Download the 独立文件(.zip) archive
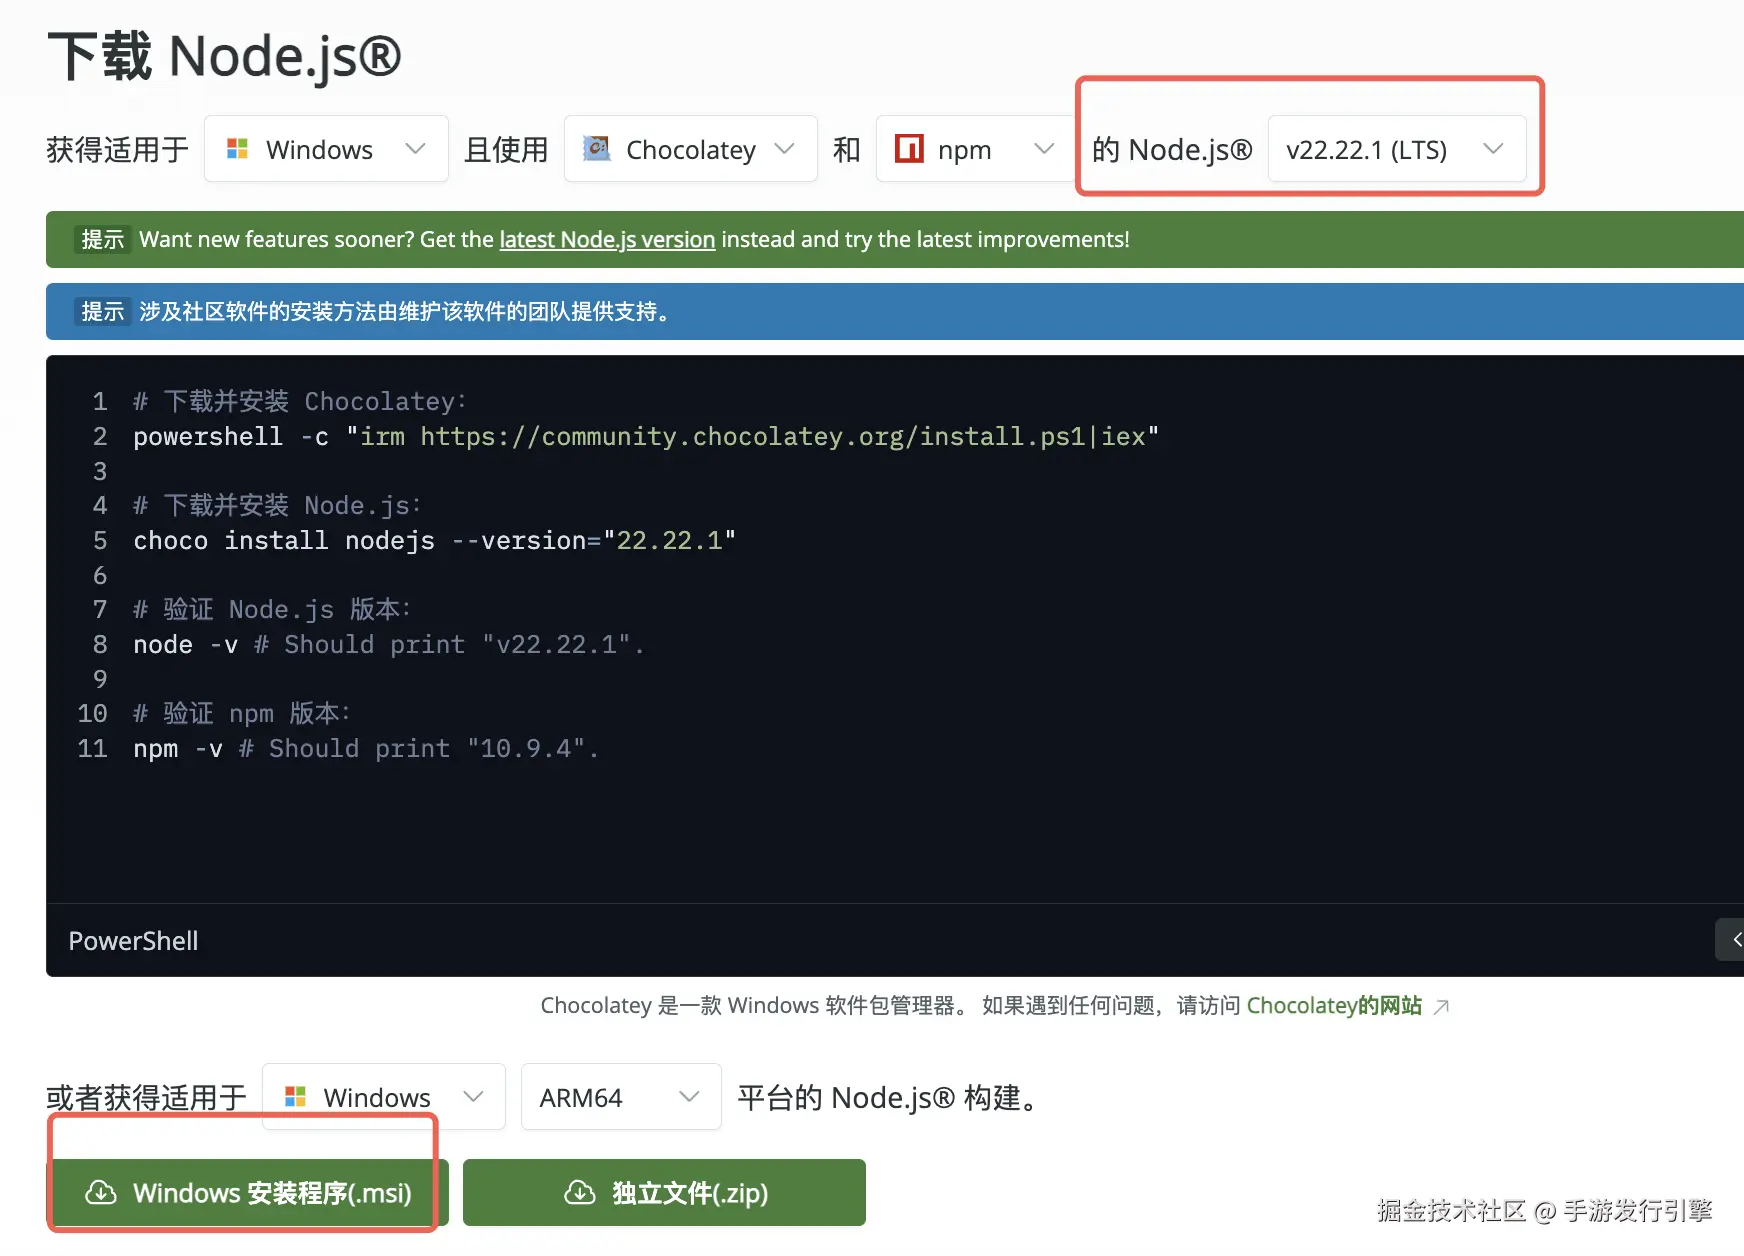 tap(664, 1192)
